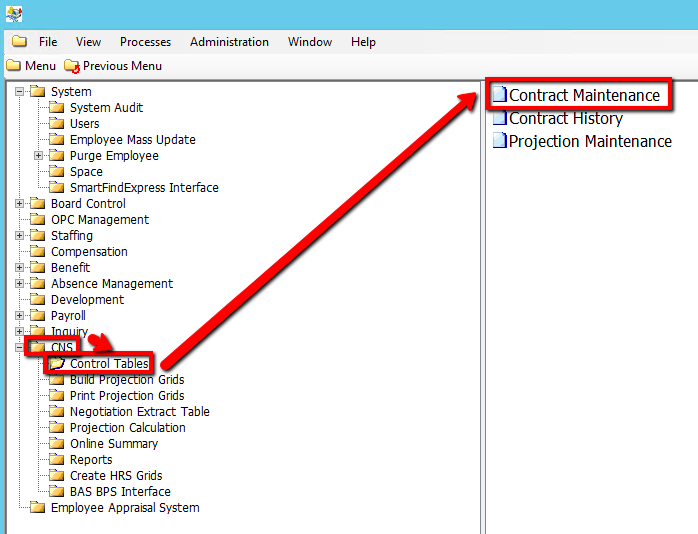
Task: Click the Contract History document icon
Action: (x=499, y=118)
